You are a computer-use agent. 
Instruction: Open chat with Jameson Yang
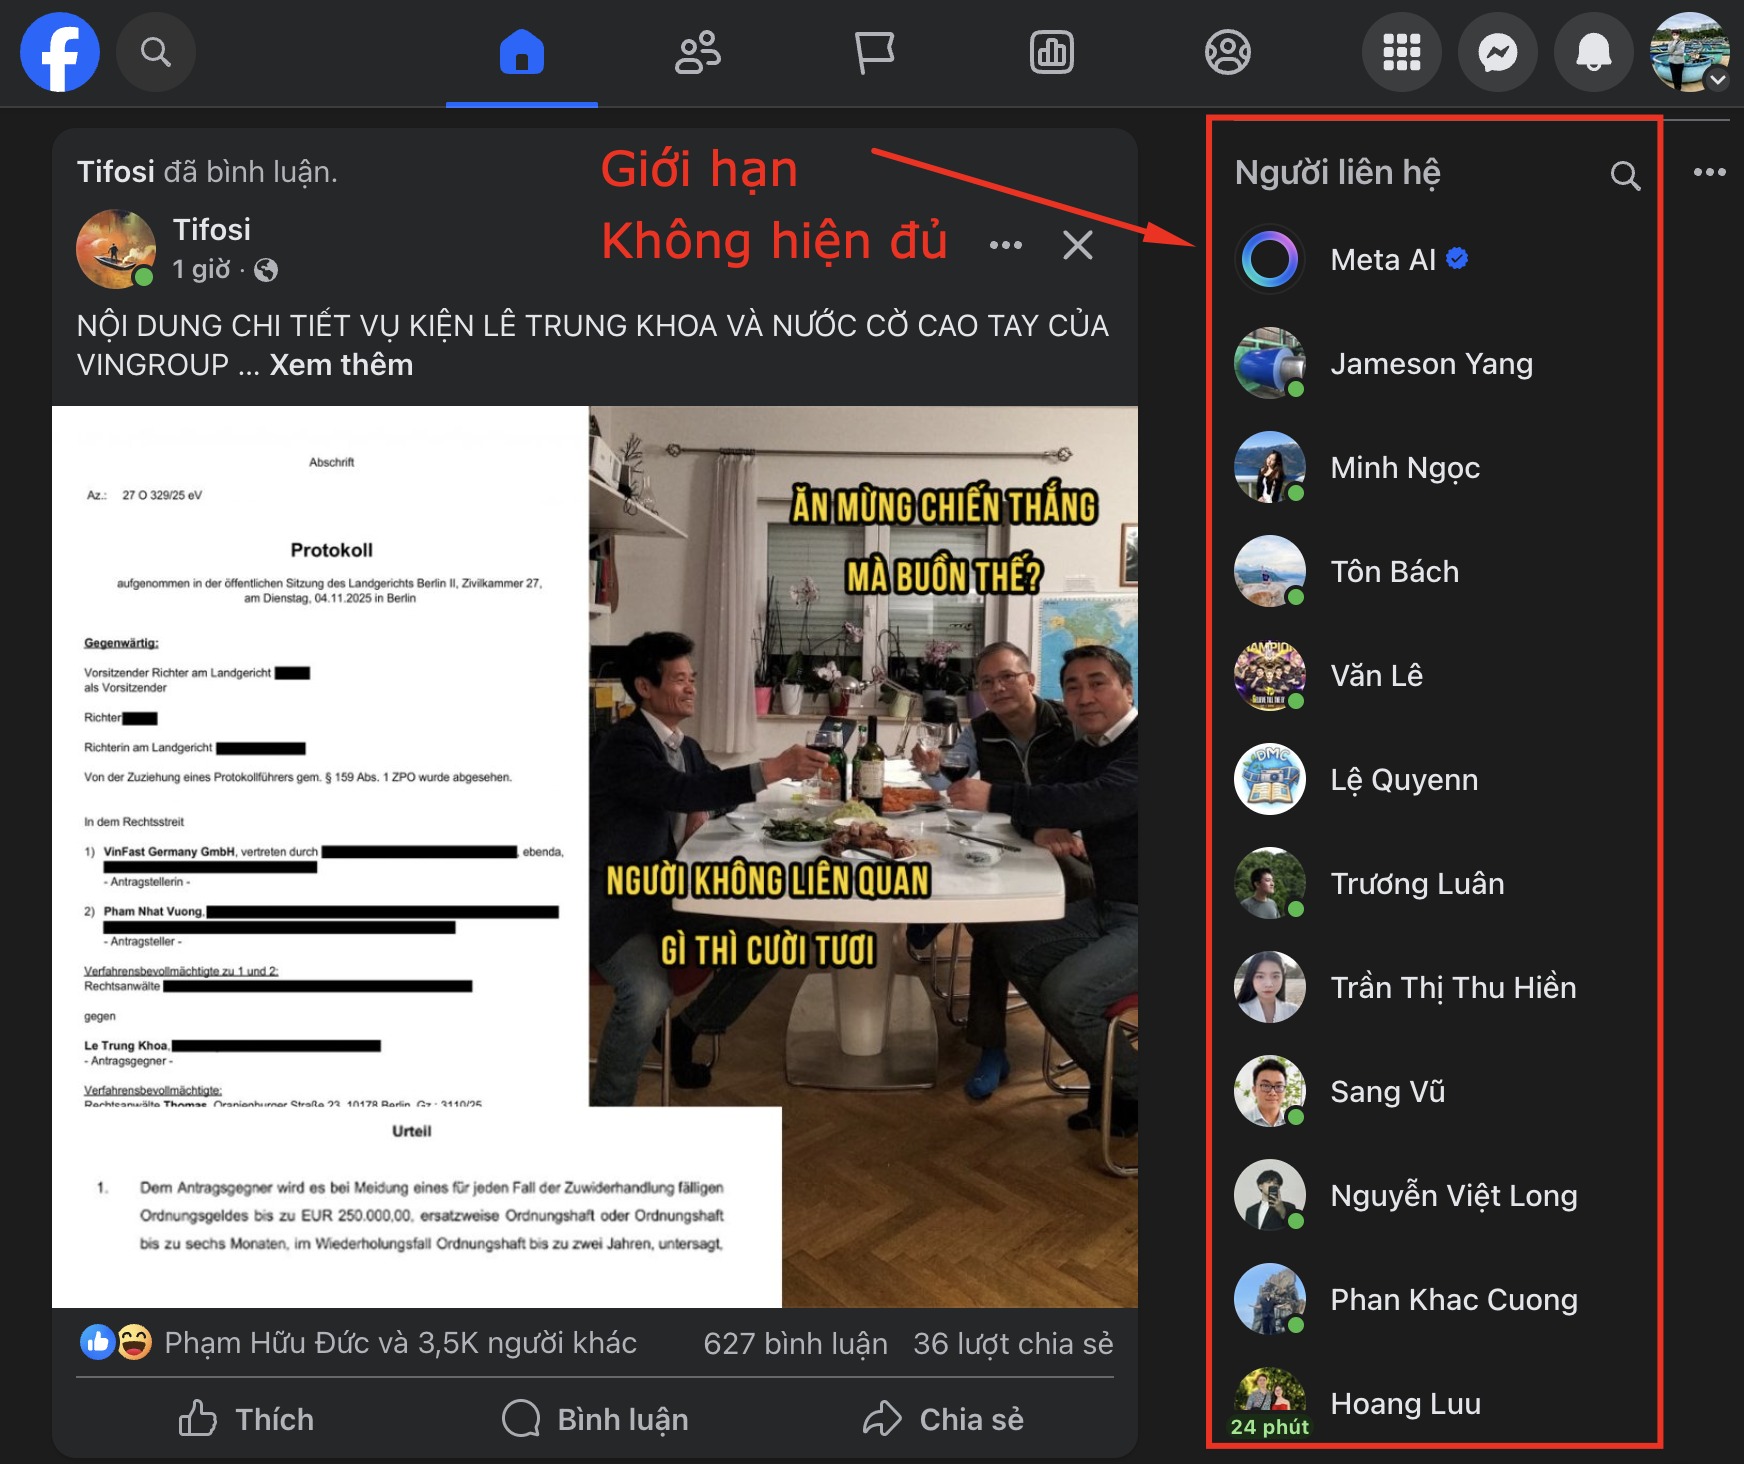point(1435,364)
